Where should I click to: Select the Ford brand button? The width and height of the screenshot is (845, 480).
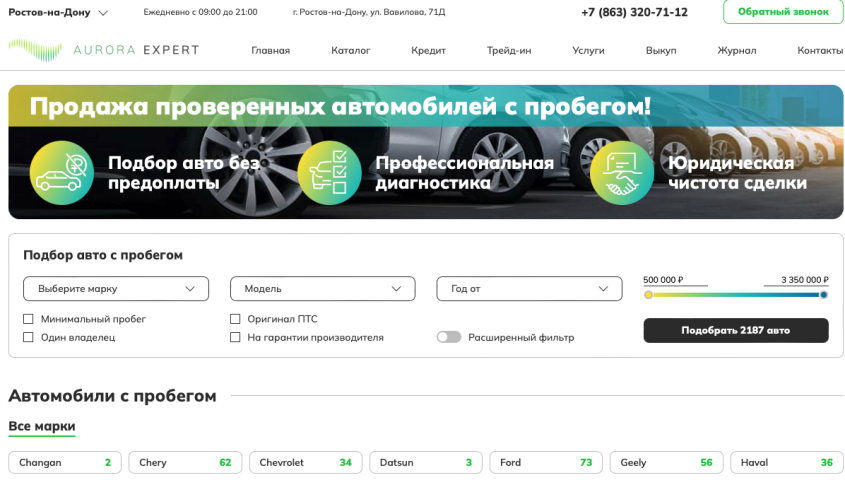point(546,463)
